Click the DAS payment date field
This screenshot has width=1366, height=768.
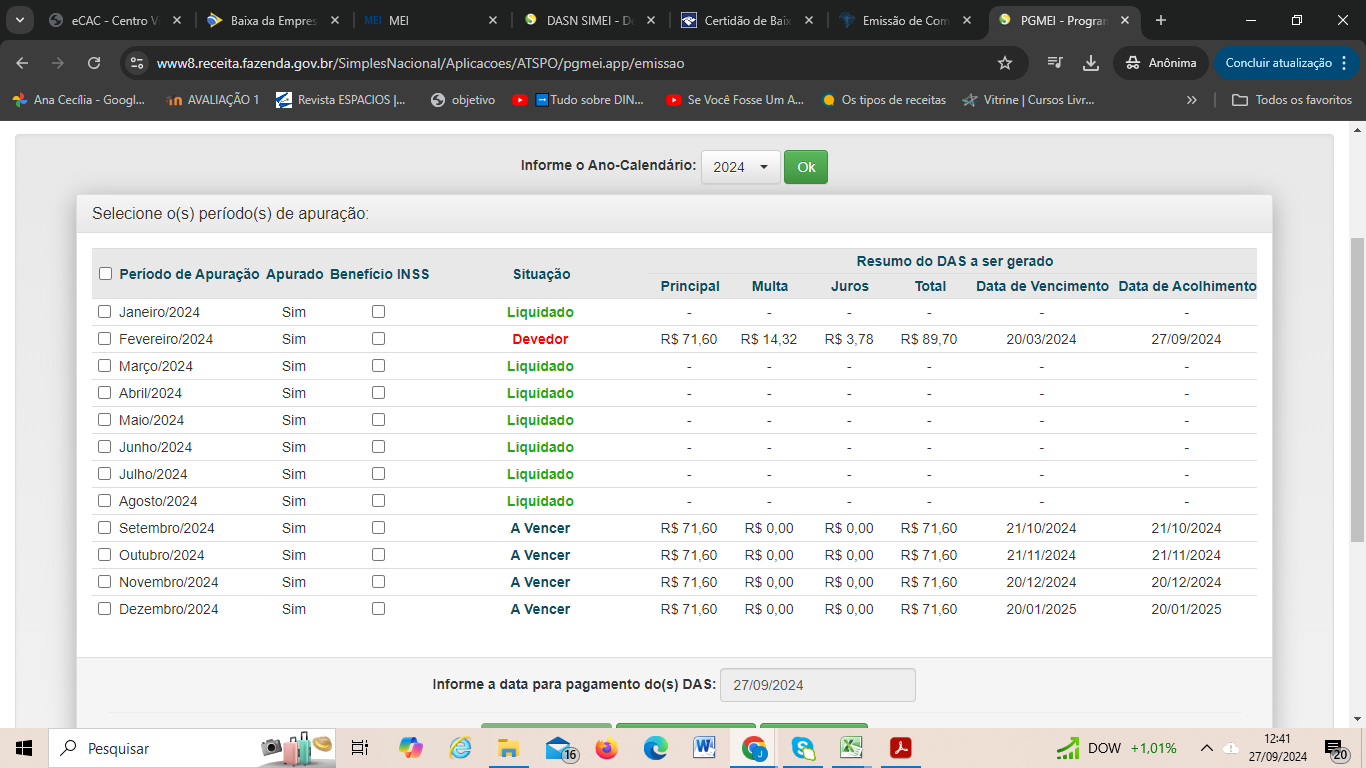coord(818,686)
